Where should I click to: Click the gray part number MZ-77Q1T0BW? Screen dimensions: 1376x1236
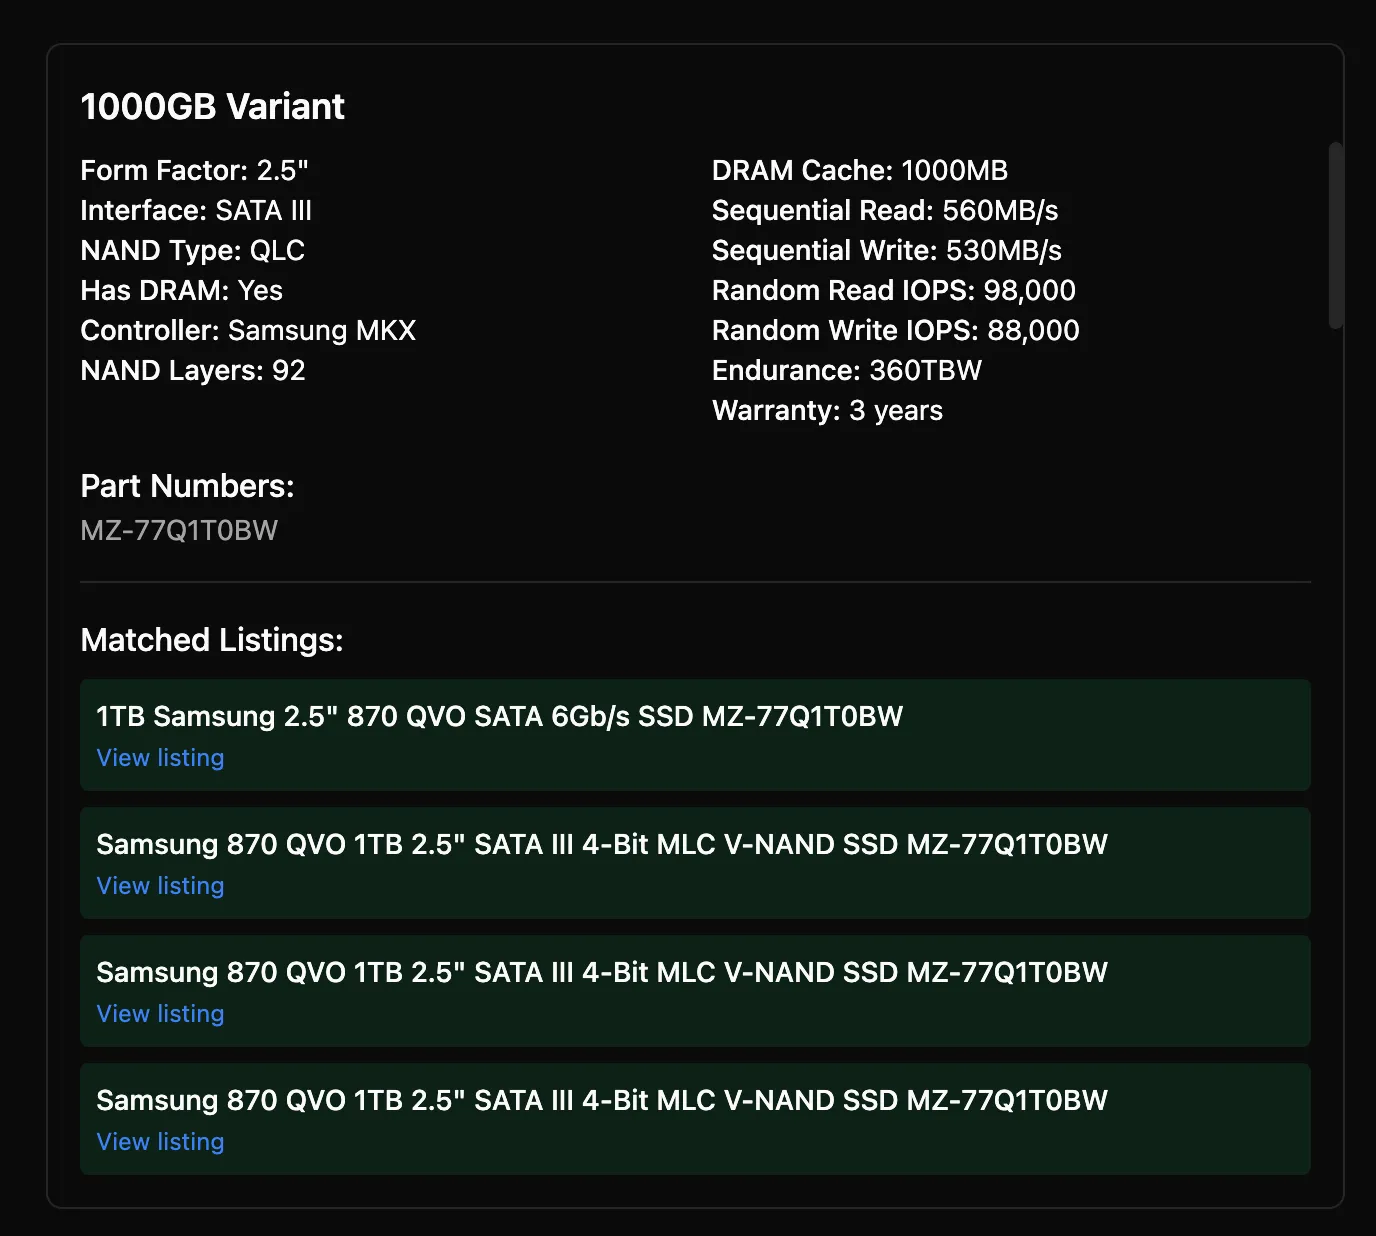179,530
